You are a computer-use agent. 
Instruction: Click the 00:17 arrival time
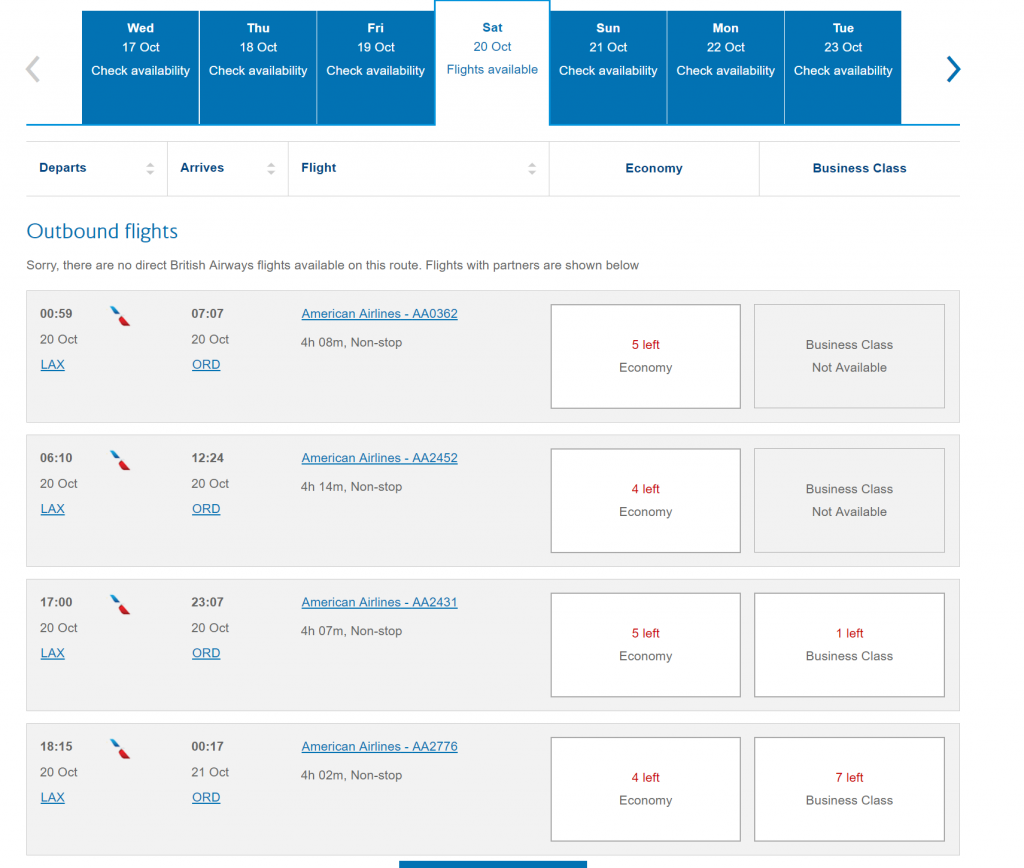tap(207, 747)
